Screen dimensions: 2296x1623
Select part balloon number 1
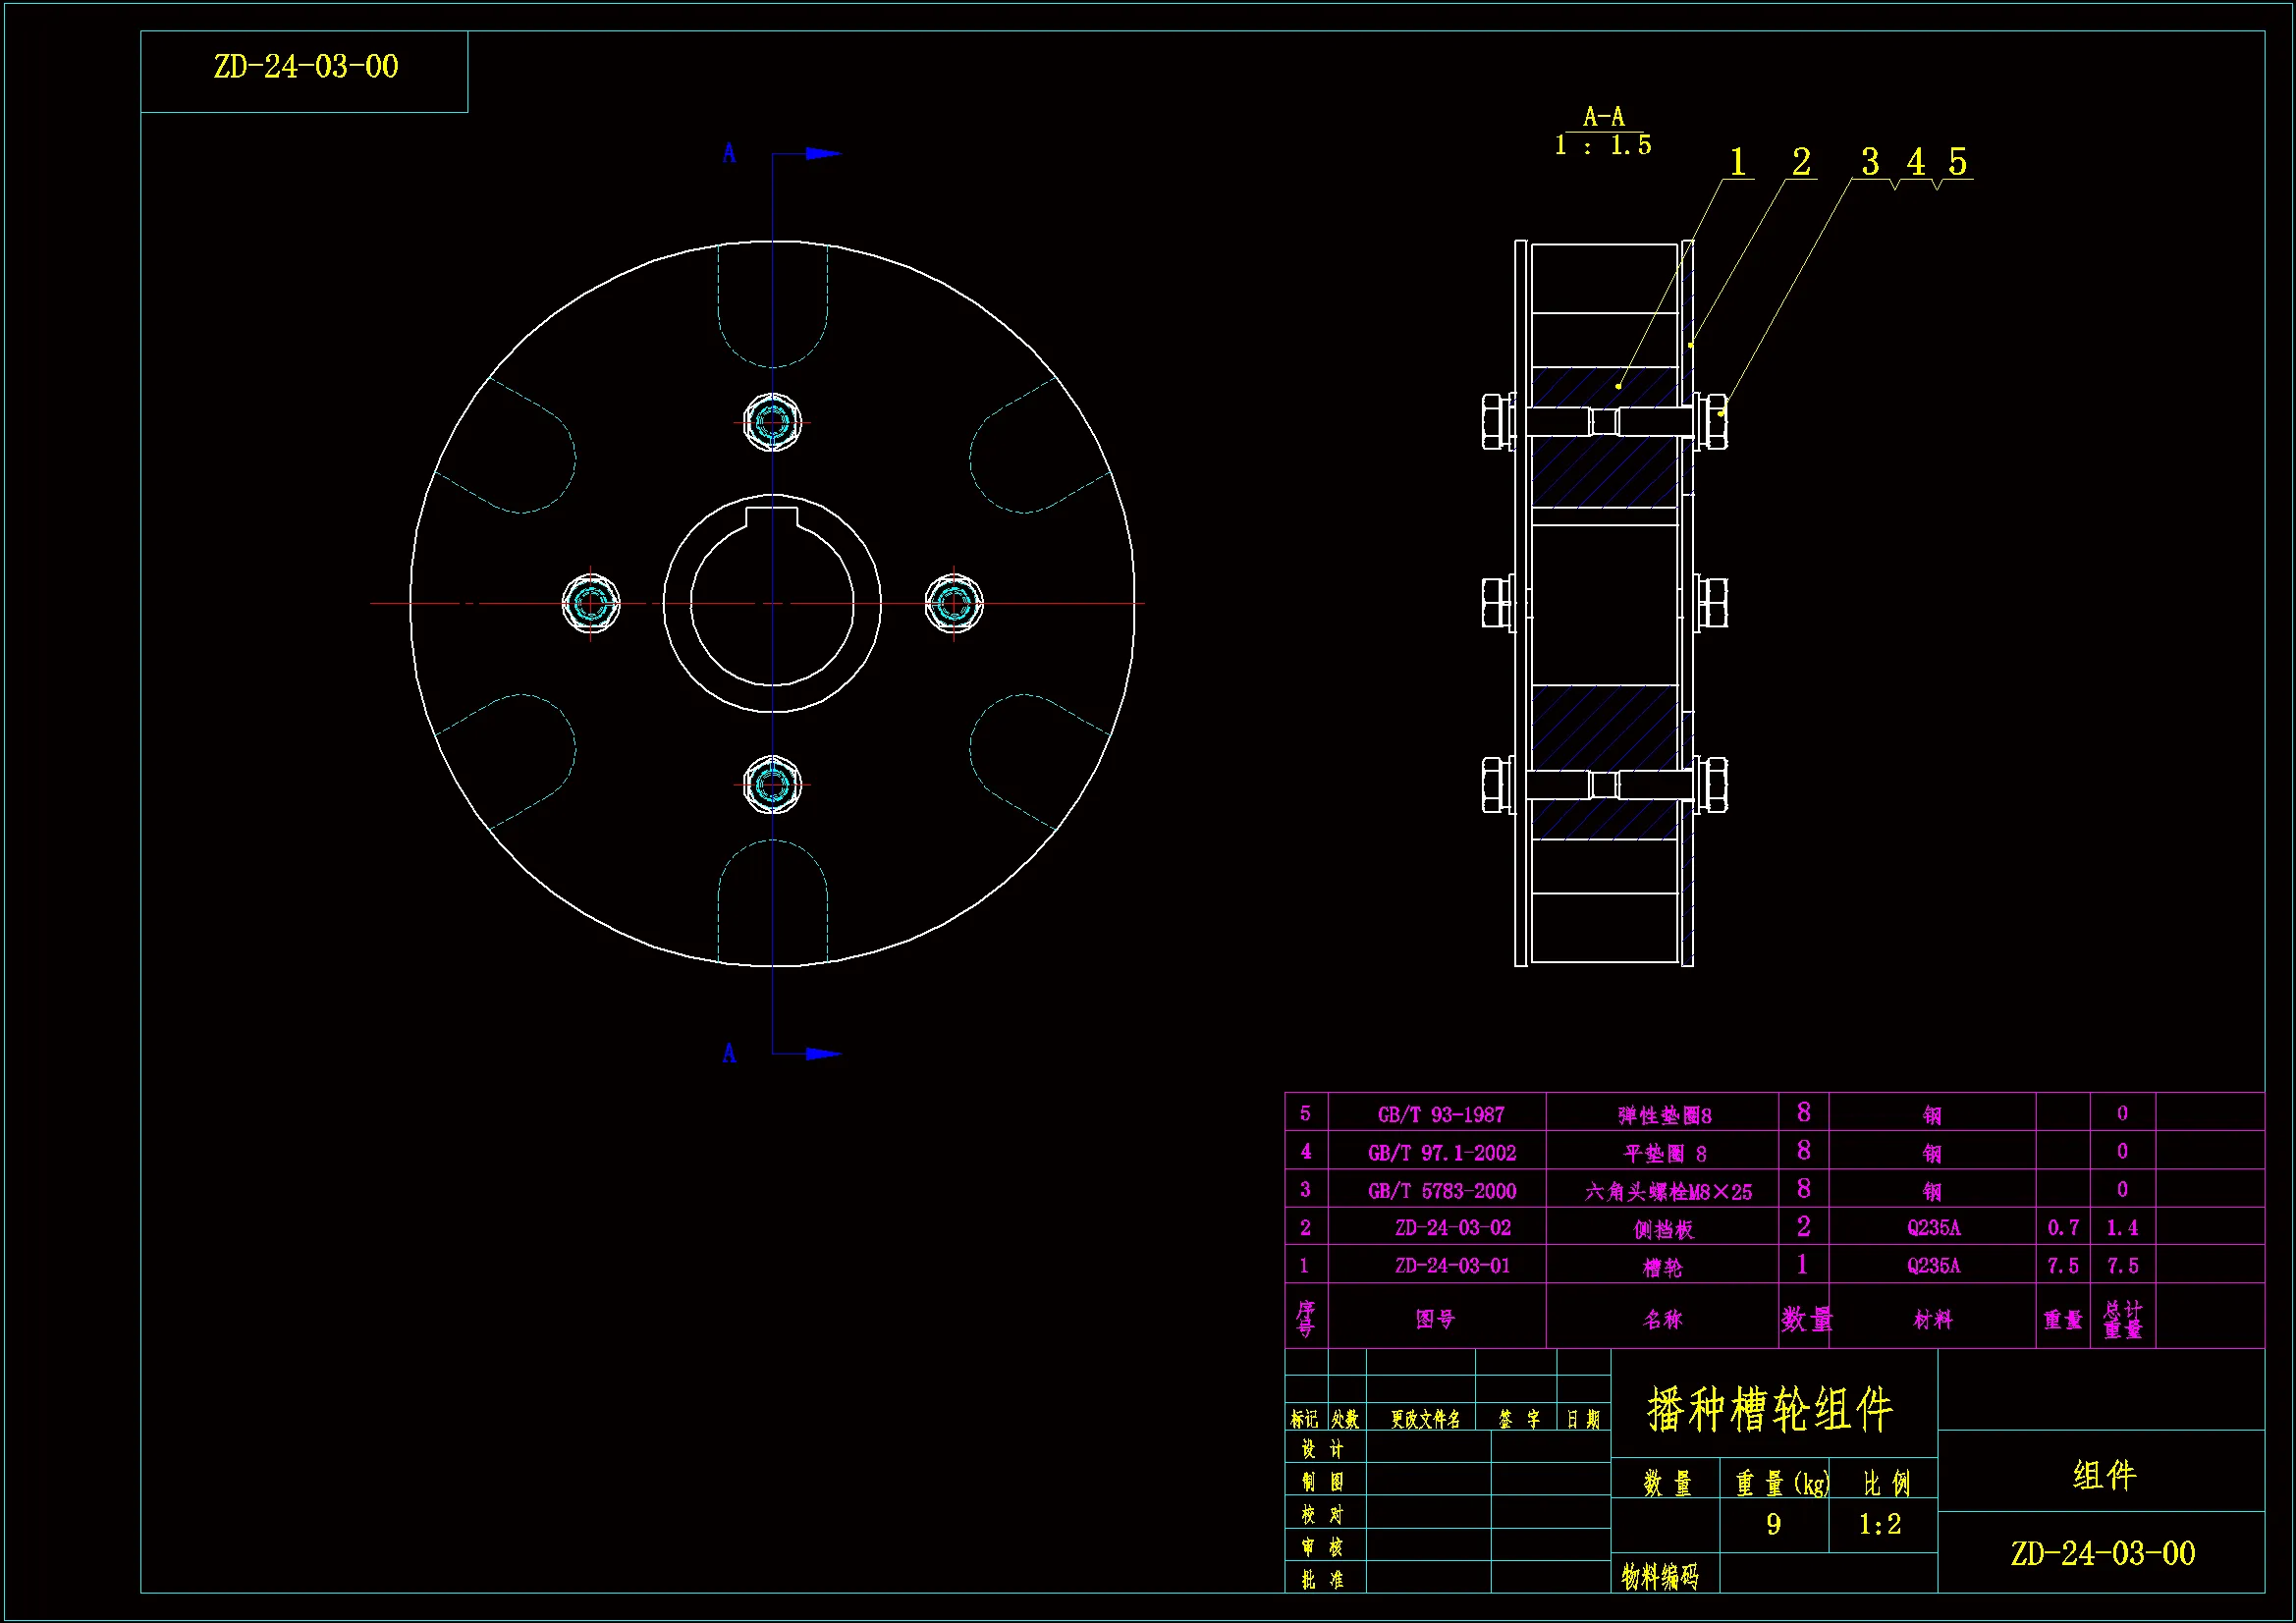pos(1738,162)
